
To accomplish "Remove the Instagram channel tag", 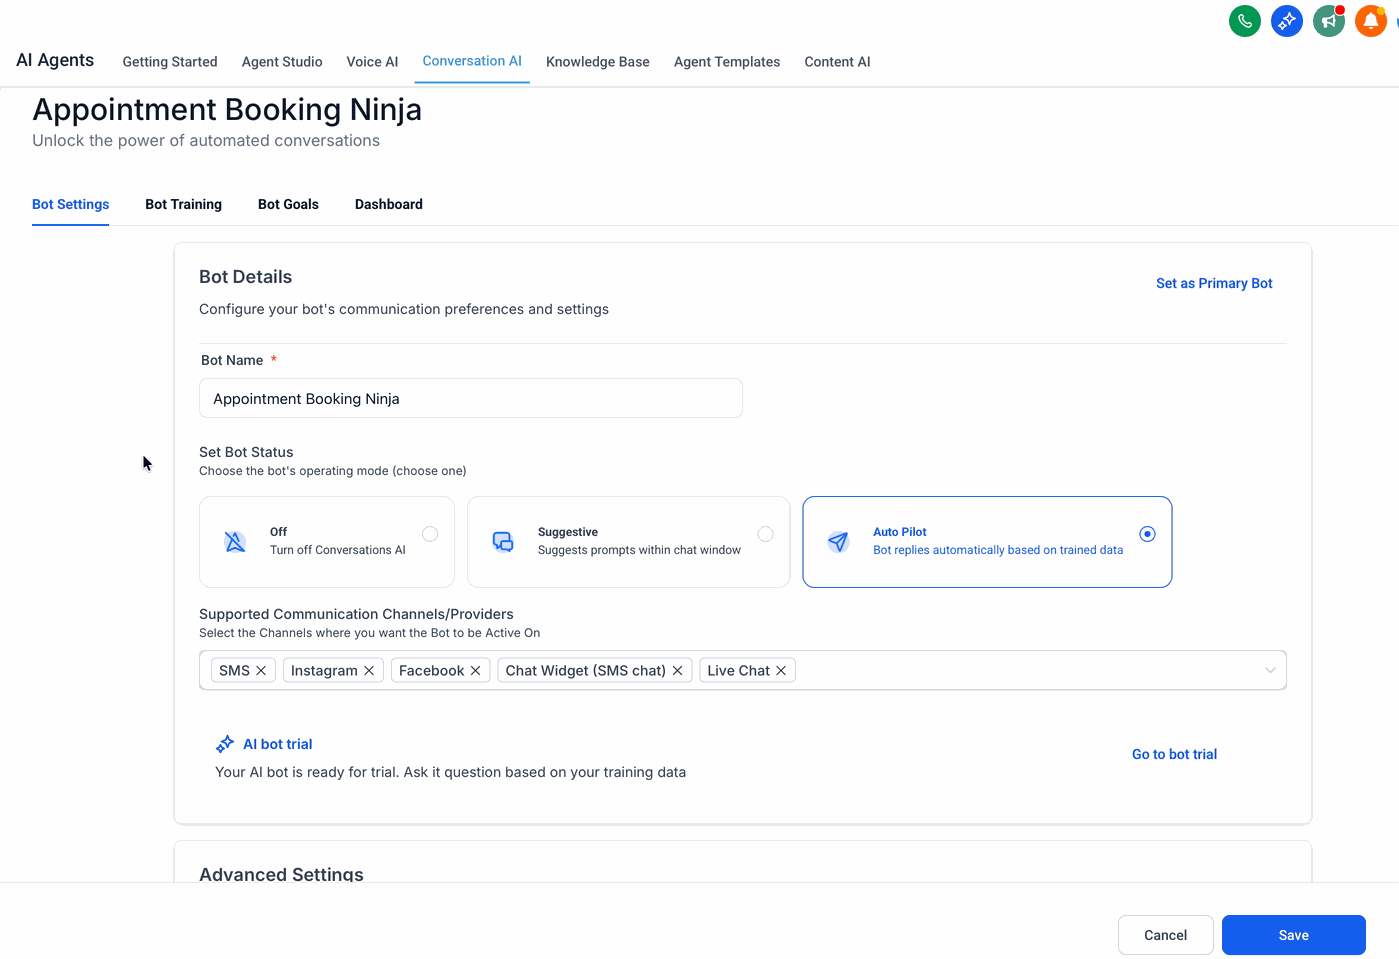I will click(x=369, y=671).
